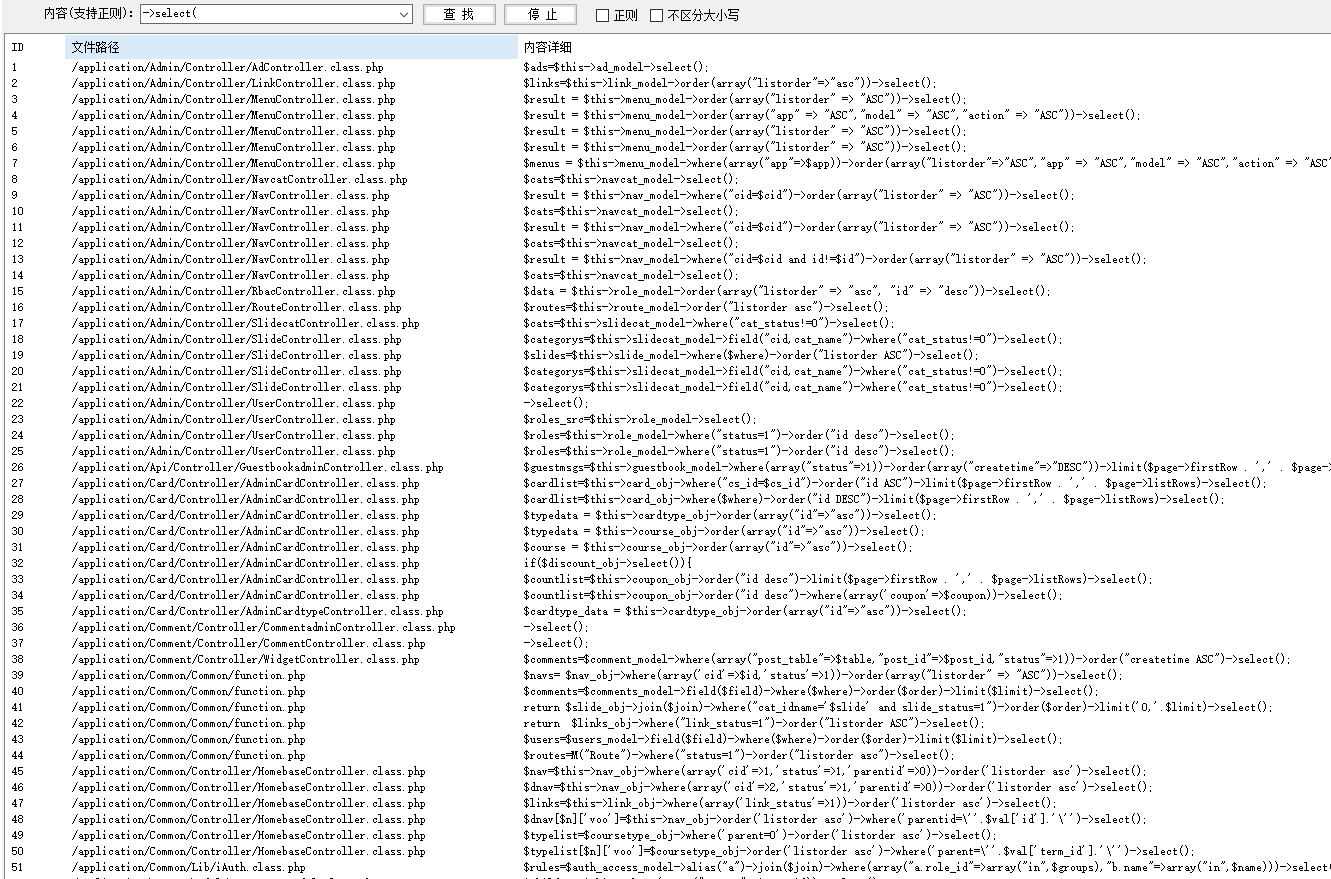This screenshot has width=1331, height=879.
Task: Select row 36 CommentadminController.class.php path
Action: coord(263,627)
